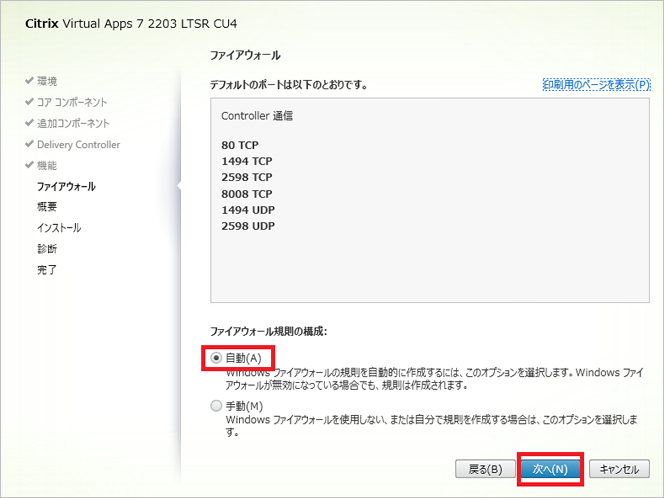Click the 1494 TCP port entry
Viewport: 664px width, 498px height.
click(x=246, y=161)
